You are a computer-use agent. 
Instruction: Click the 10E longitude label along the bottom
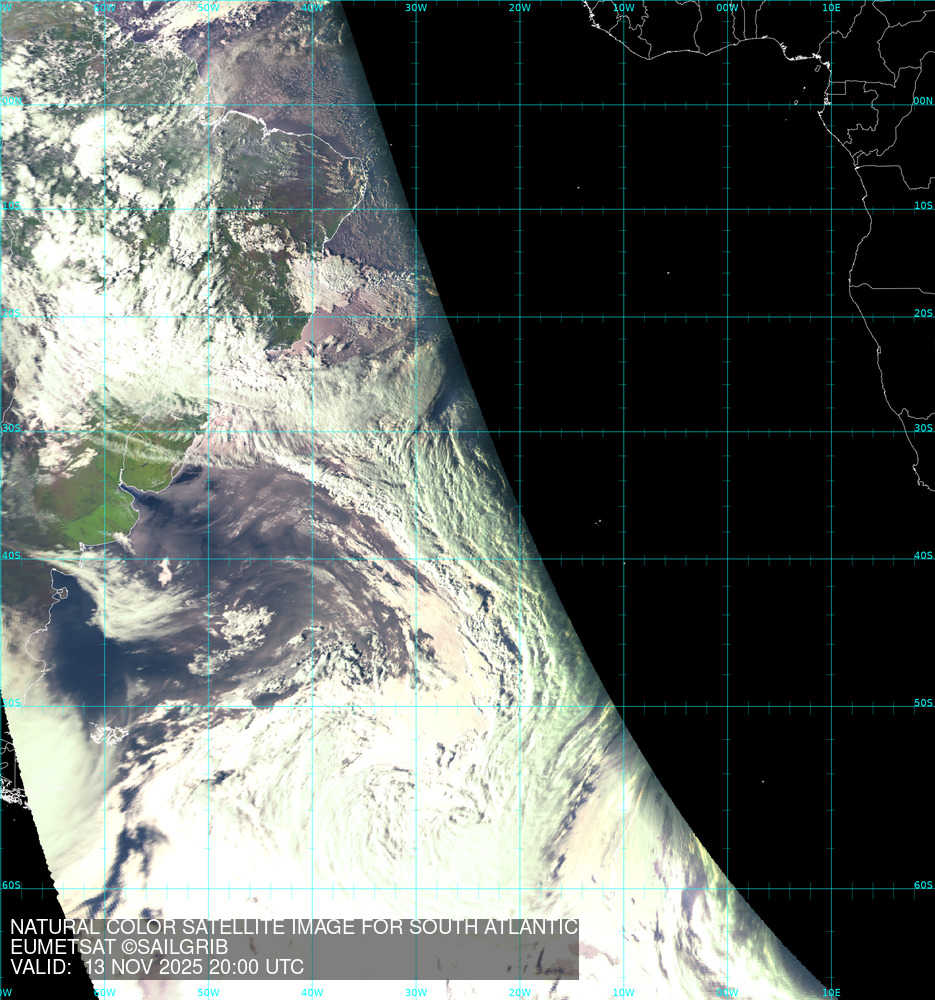coord(831,993)
